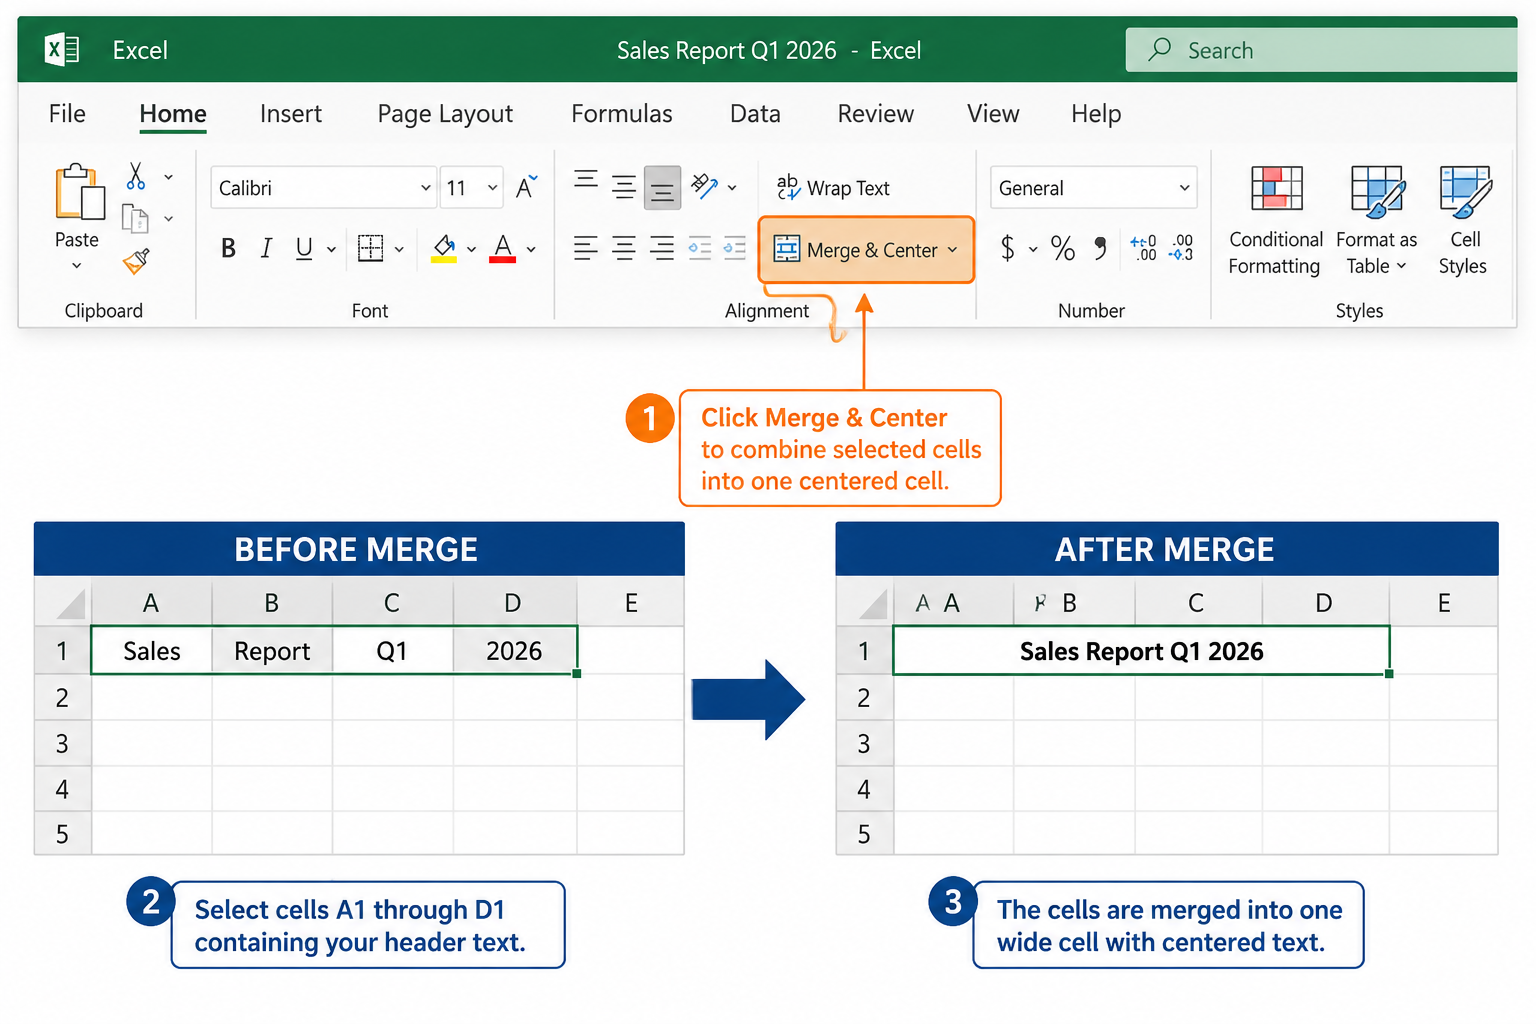Apply Accounting dollar number format

tap(1008, 247)
